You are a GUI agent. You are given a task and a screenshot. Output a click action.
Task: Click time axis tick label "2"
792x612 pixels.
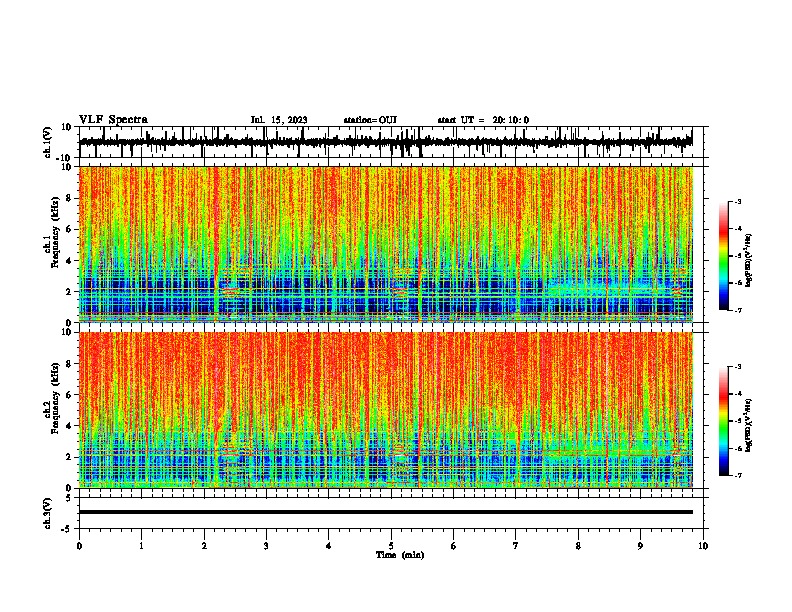coord(204,546)
